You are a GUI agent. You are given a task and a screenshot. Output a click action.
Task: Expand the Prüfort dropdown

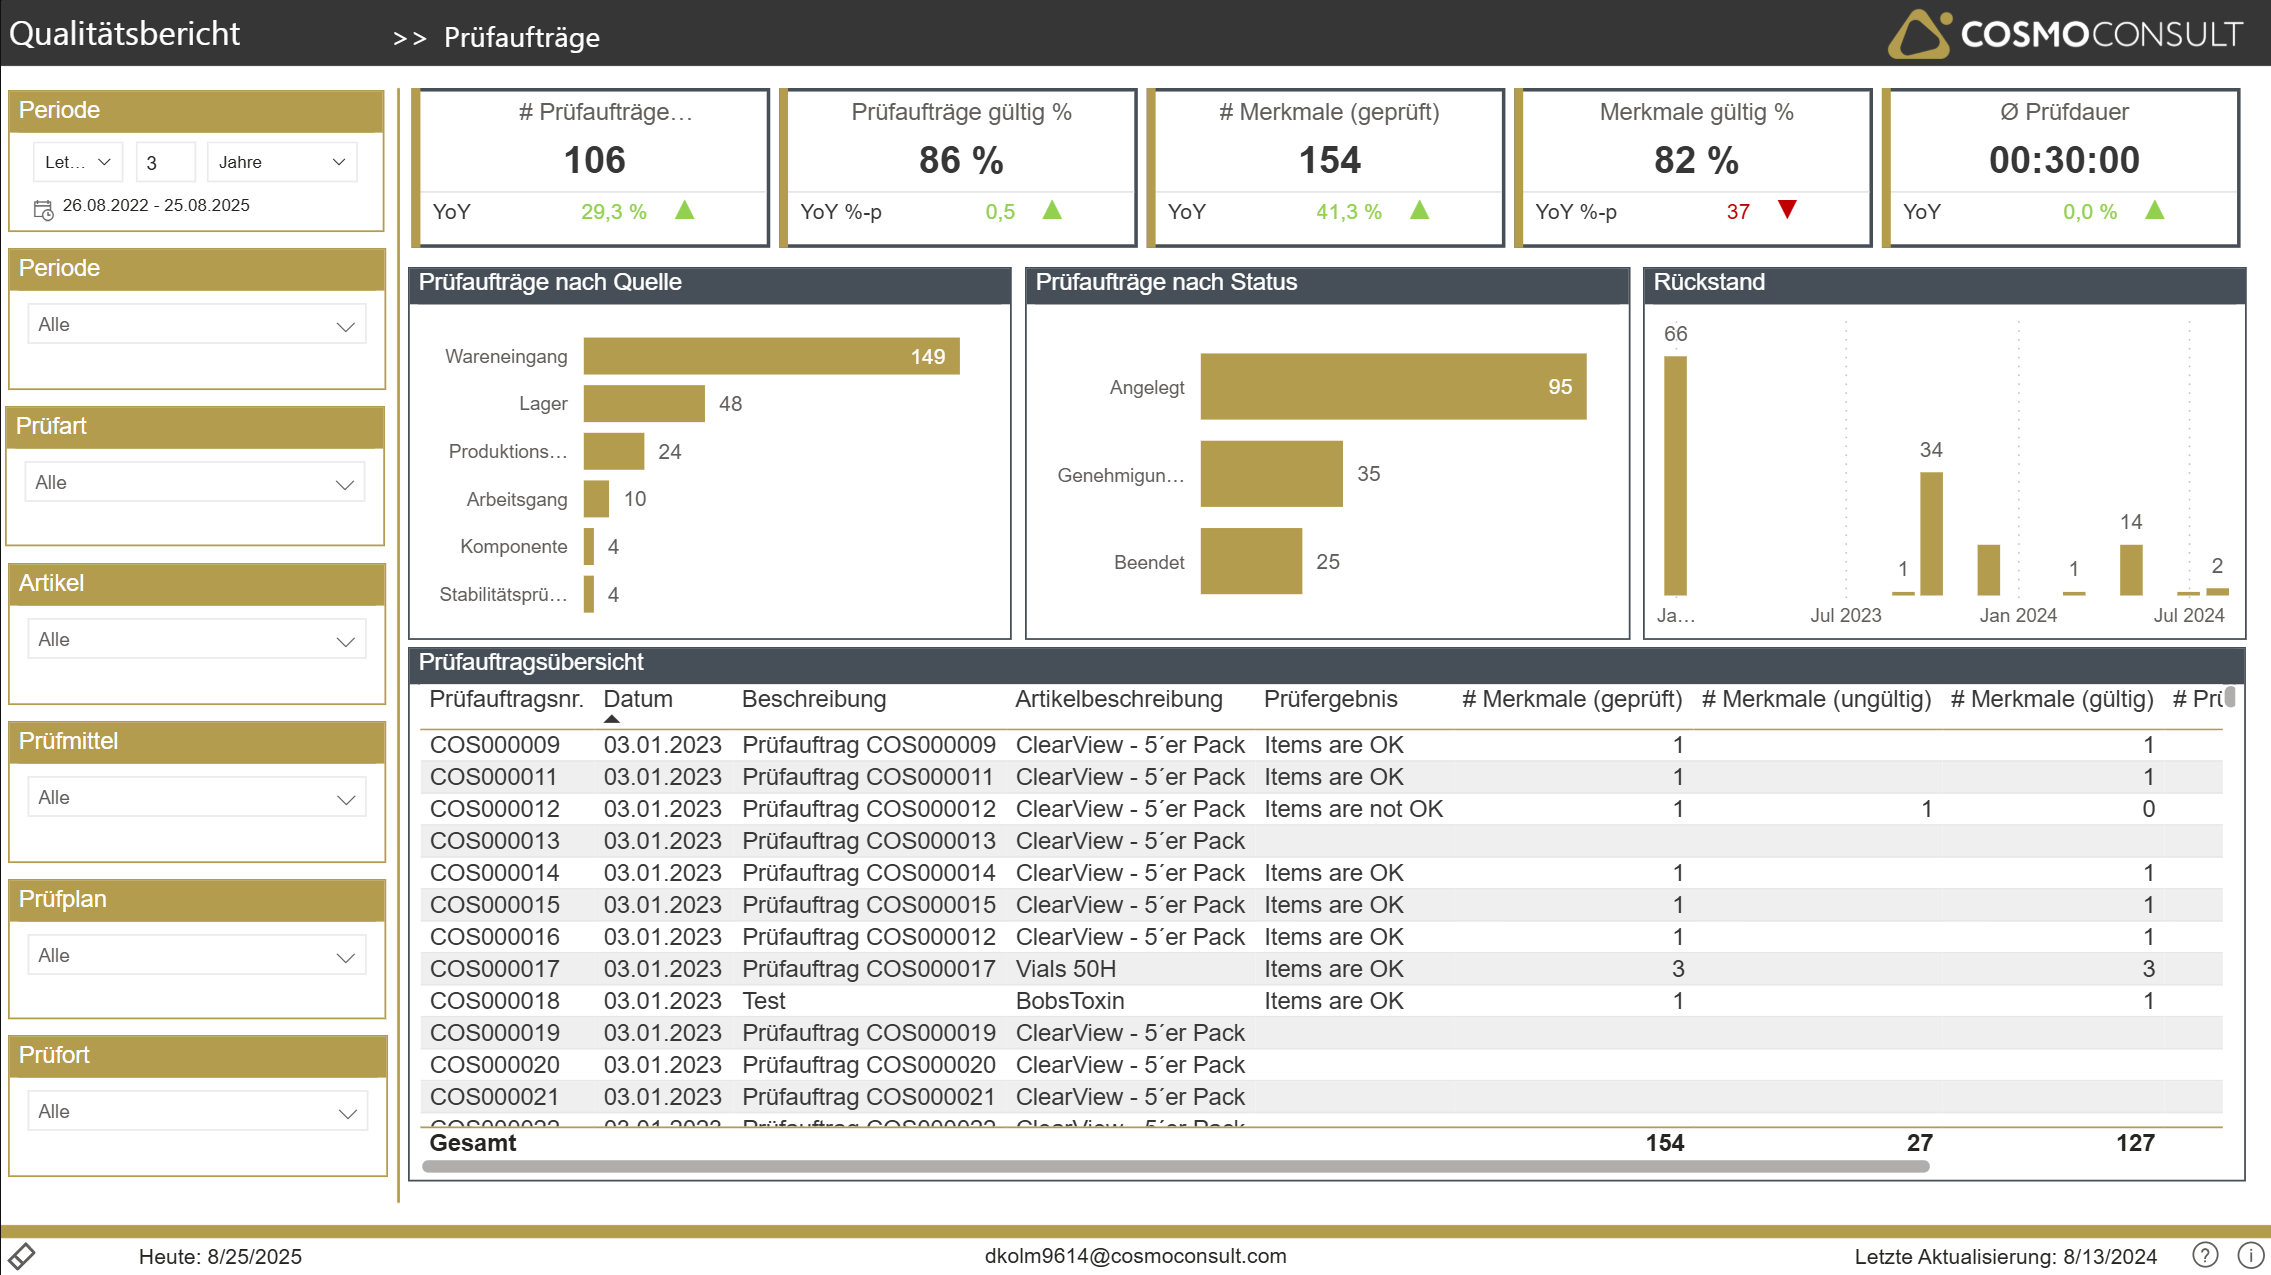[x=197, y=1112]
